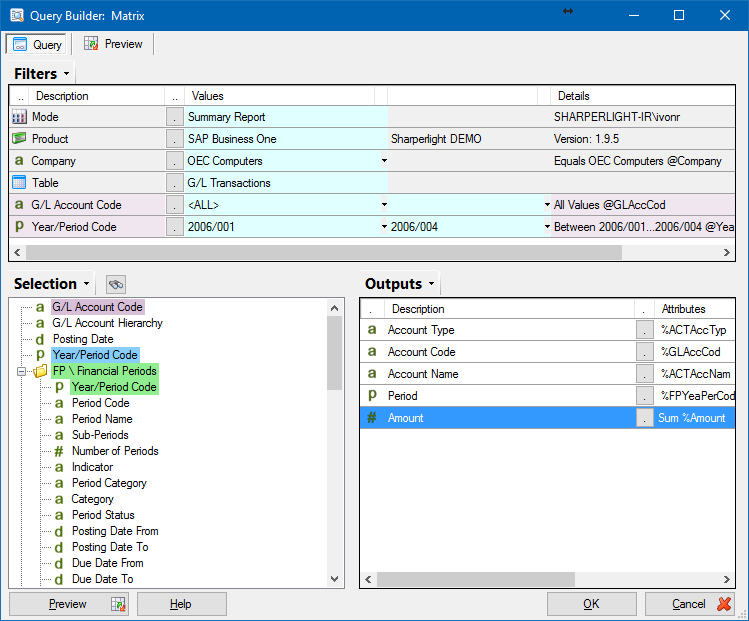749x621 pixels.
Task: Open the second value dropdown for G/L Account Code
Action: point(547,205)
